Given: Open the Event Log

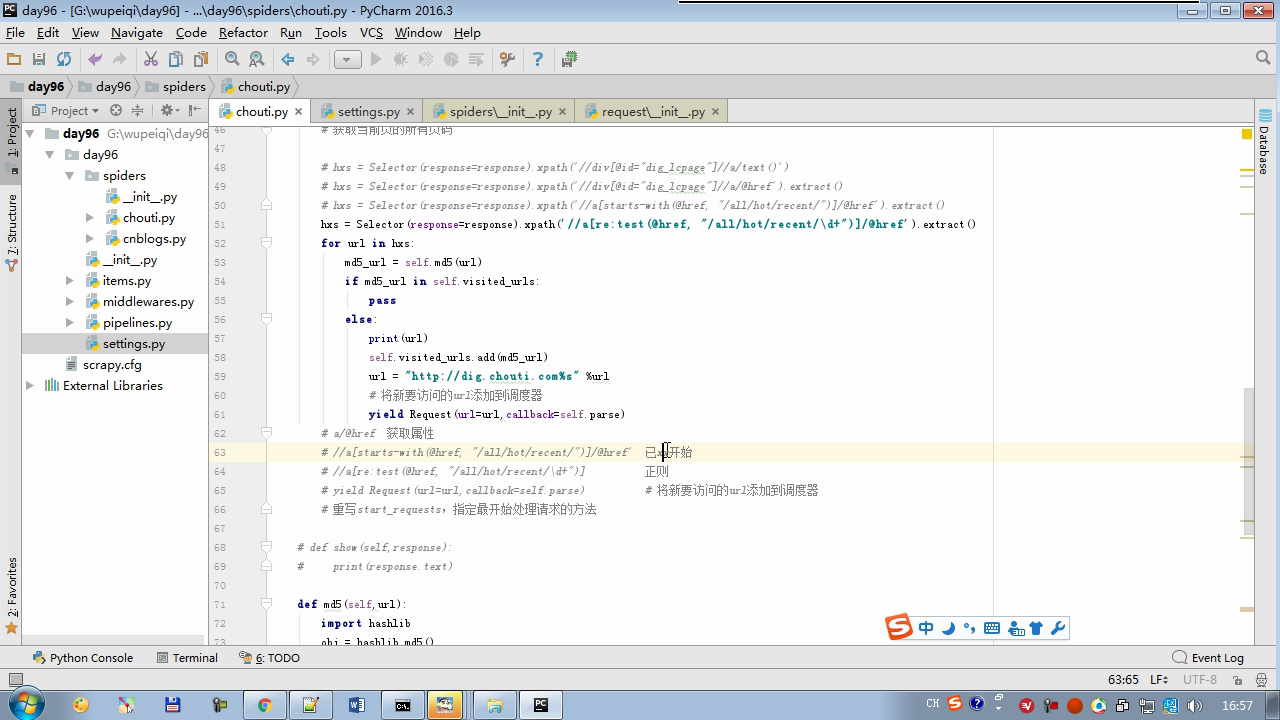Looking at the screenshot, I should coord(1208,658).
